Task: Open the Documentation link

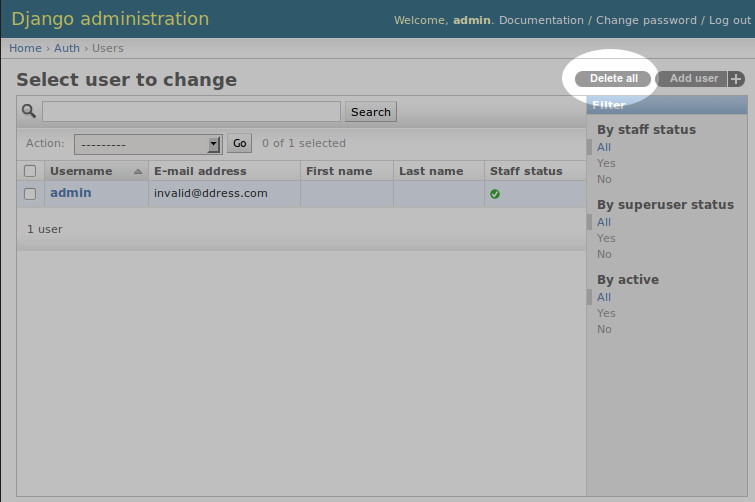Action: click(x=541, y=20)
